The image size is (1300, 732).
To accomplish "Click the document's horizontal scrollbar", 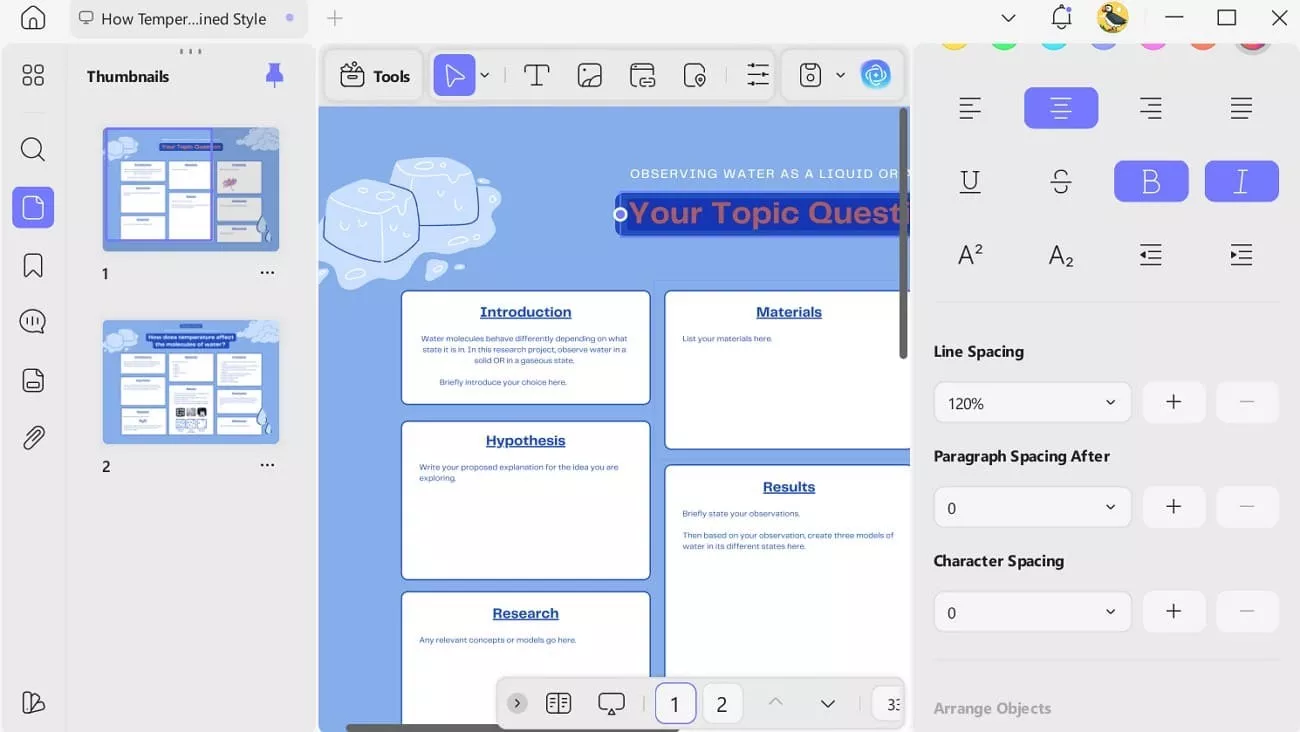I will (x=512, y=728).
